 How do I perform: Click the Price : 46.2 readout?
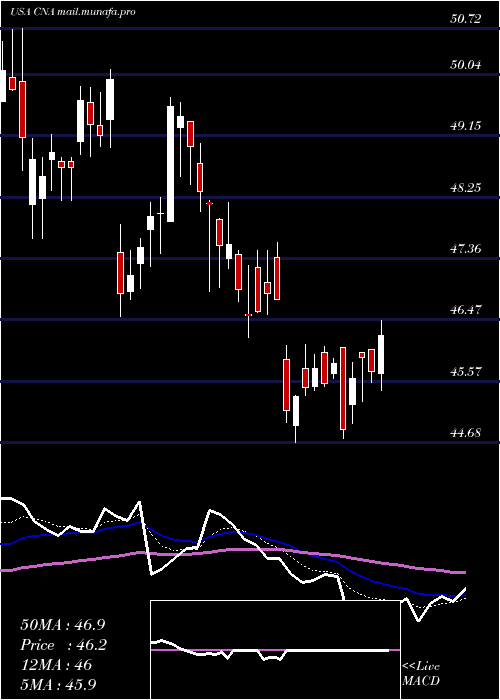63,645
